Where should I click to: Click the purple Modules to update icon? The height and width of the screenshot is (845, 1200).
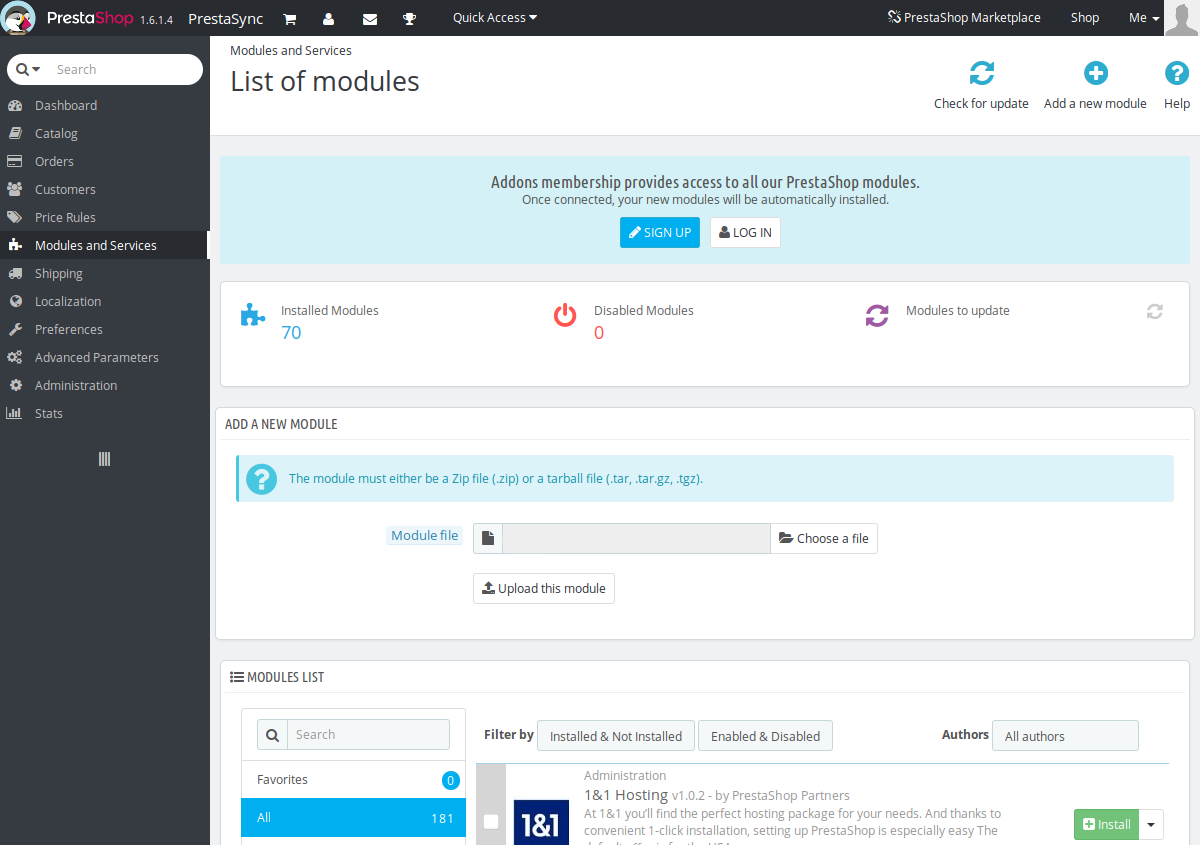pyautogui.click(x=877, y=316)
